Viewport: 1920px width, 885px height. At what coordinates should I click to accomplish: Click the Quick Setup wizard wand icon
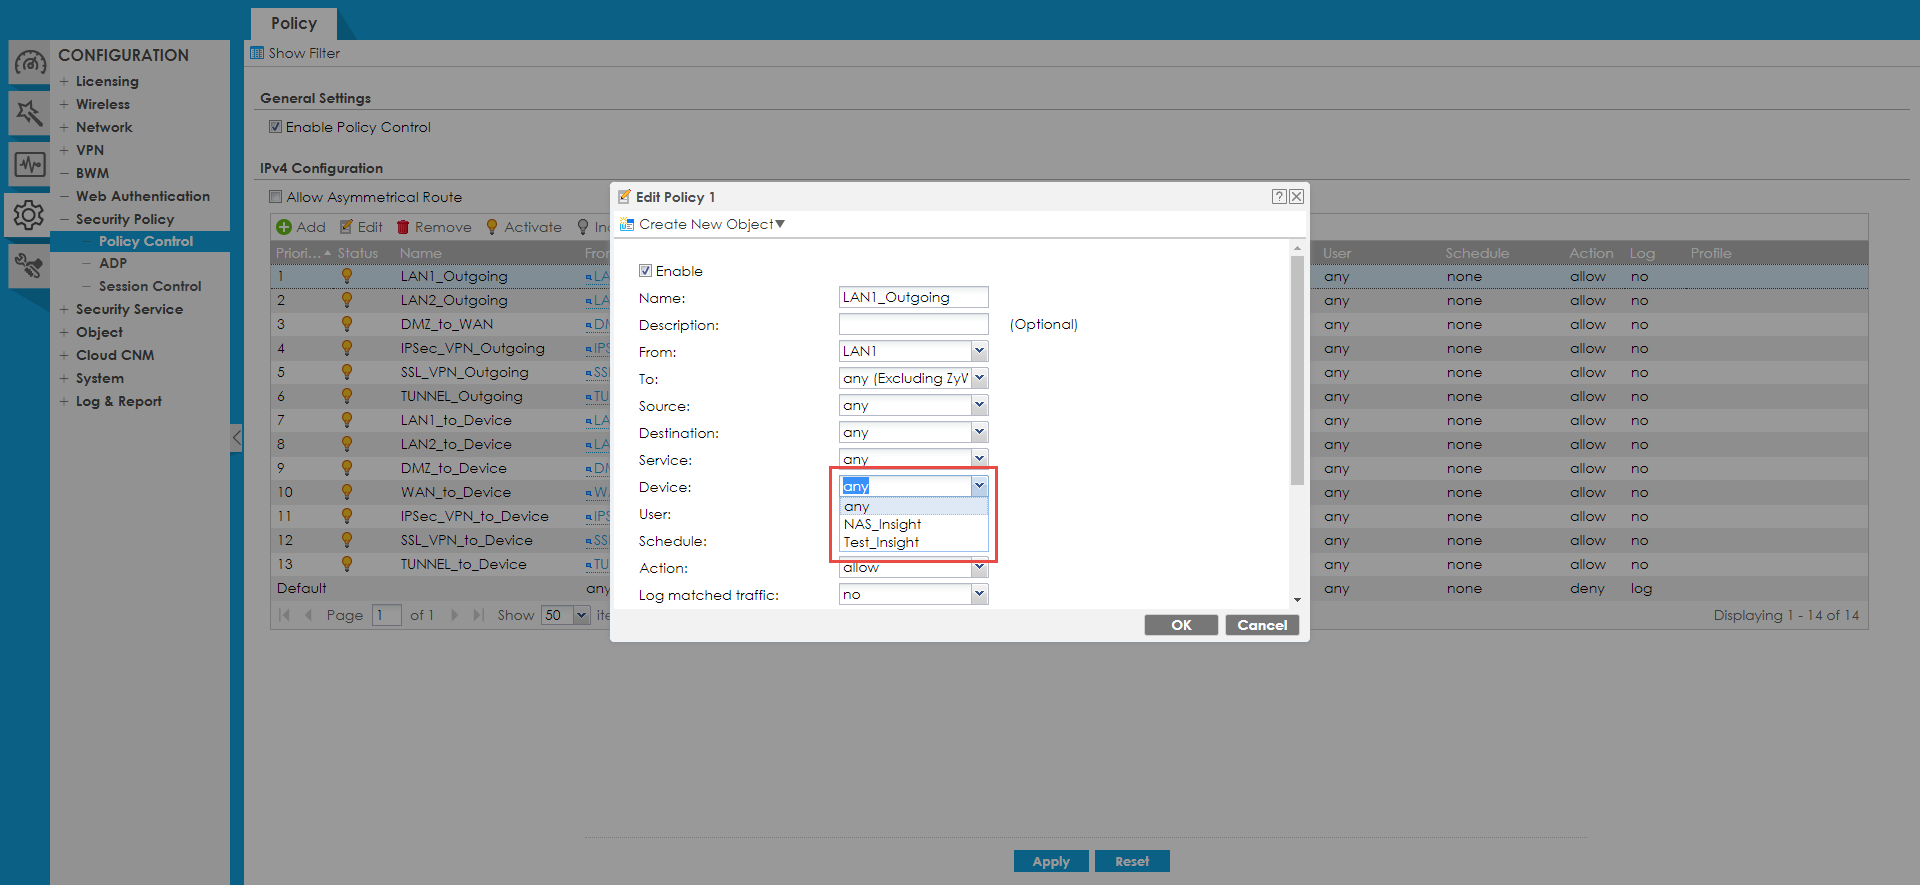click(x=29, y=113)
